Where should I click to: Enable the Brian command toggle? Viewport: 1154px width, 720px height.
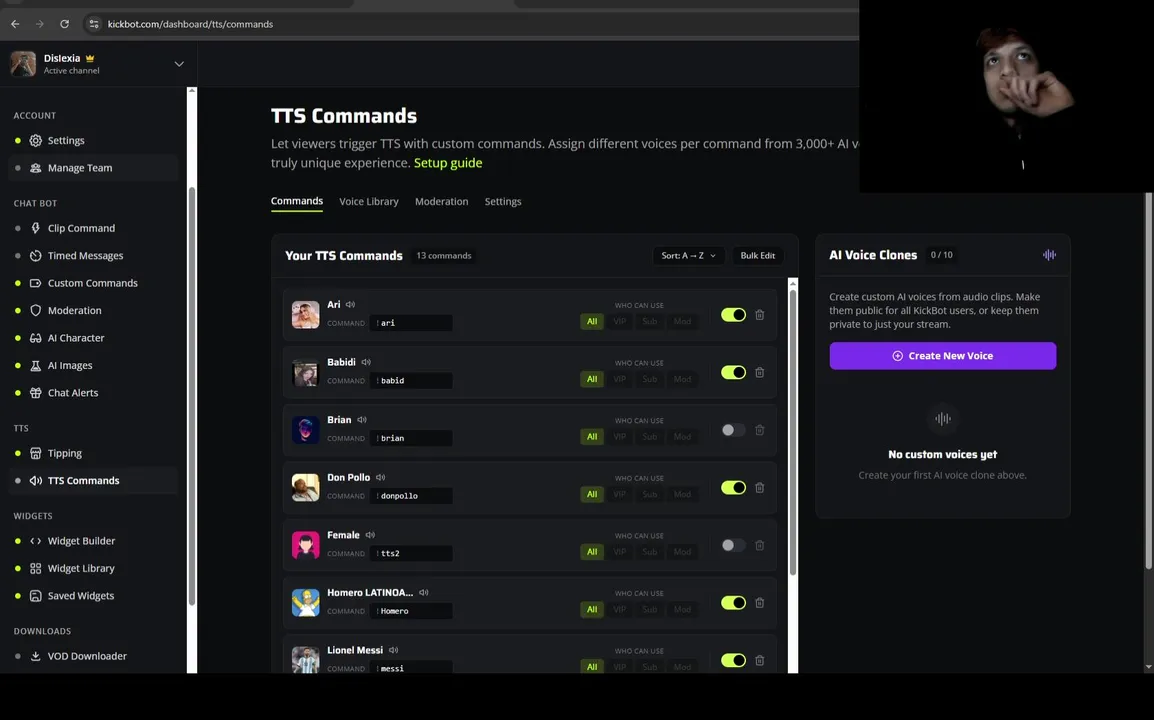click(733, 430)
